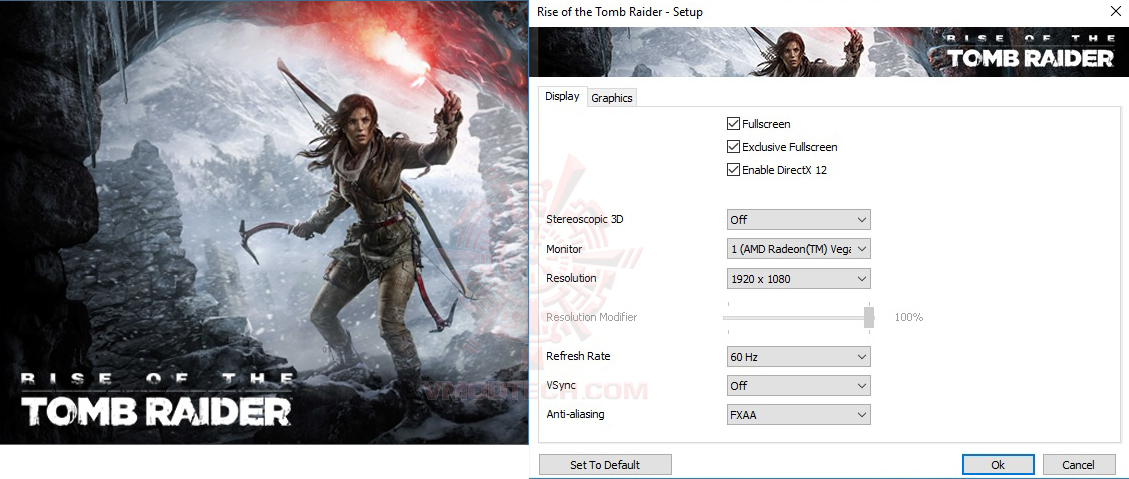Open the Stereoscopic 3D dropdown
1129x479 pixels.
(x=799, y=220)
